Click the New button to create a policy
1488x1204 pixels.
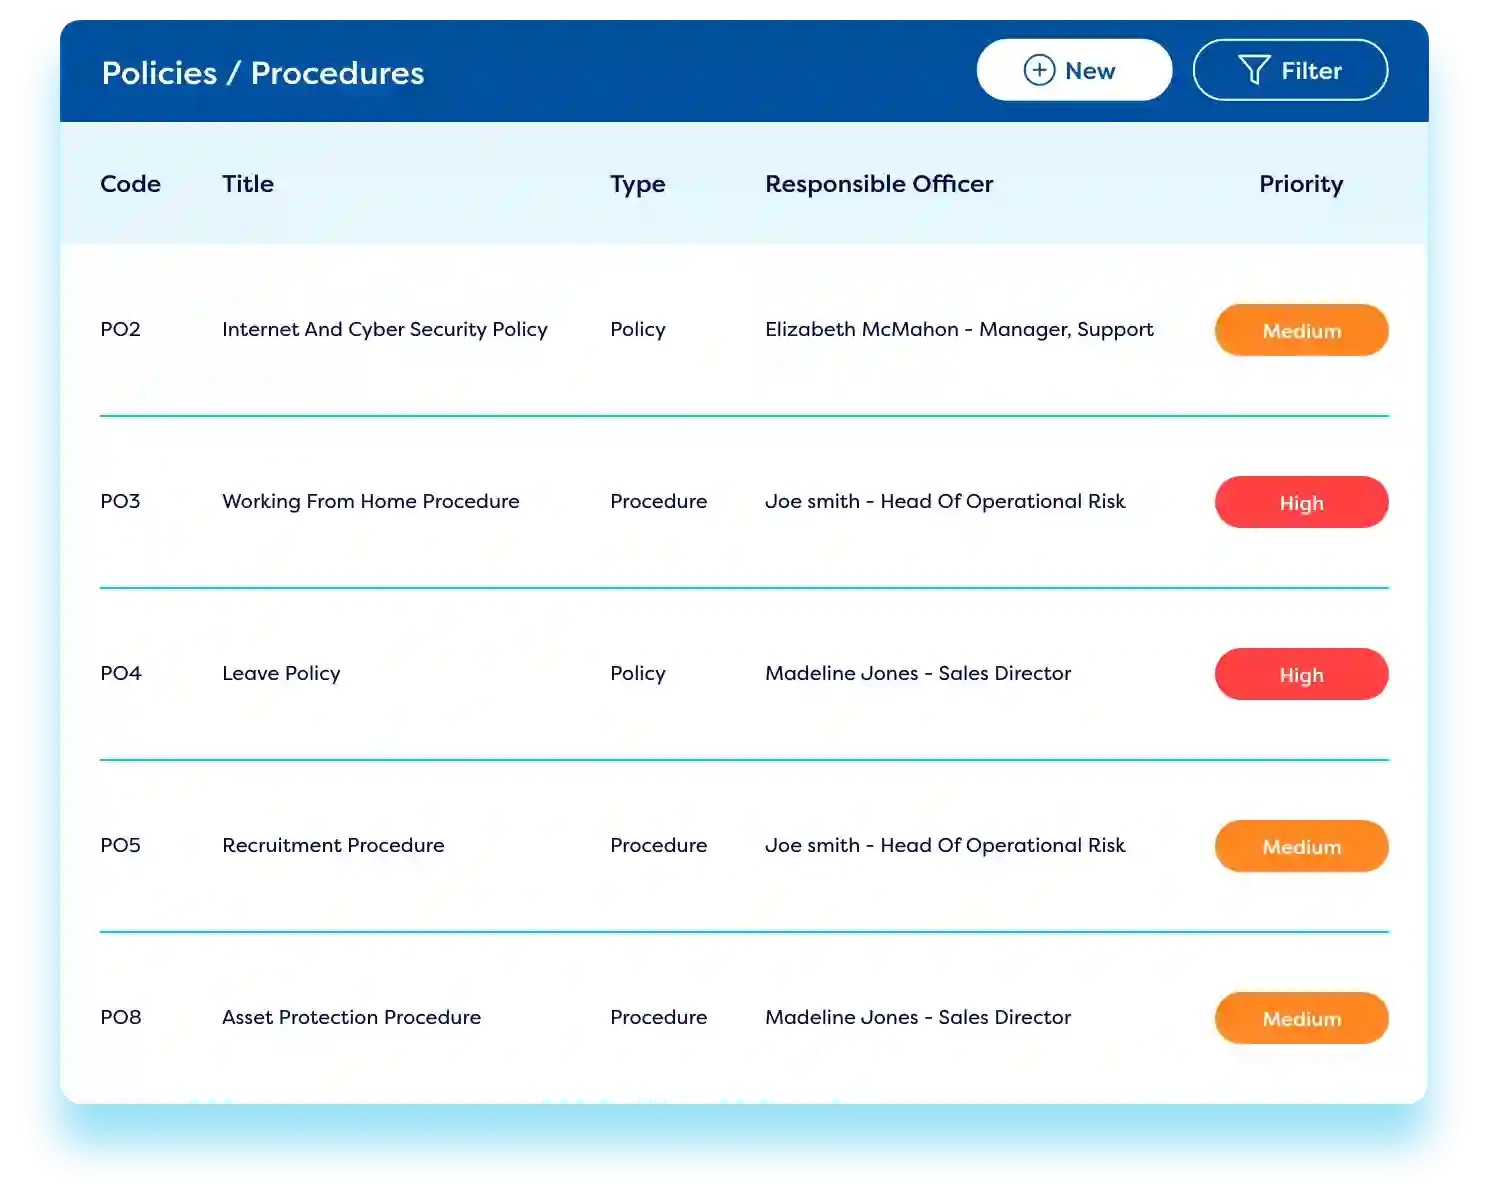[1074, 70]
